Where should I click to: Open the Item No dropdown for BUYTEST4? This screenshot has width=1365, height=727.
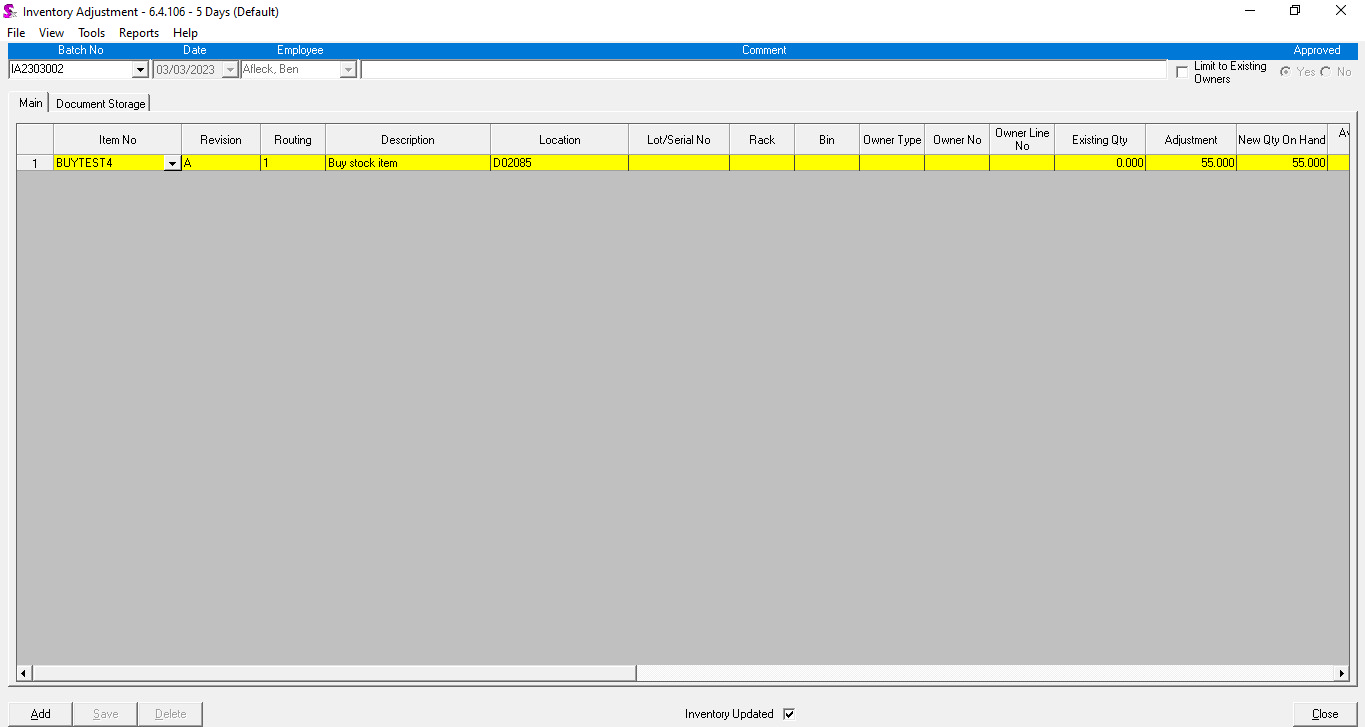[x=172, y=163]
